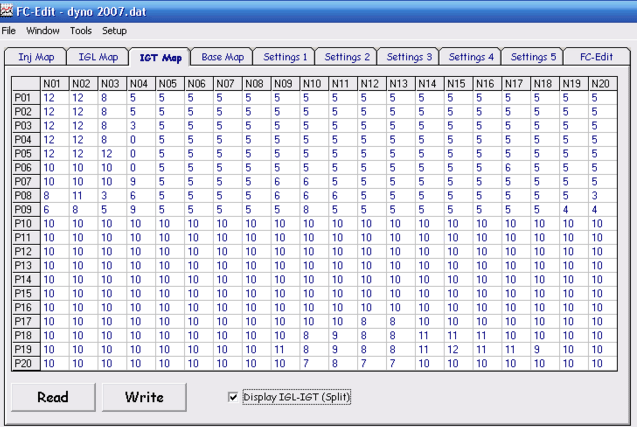Switch to the Inj Map tab

click(x=36, y=57)
